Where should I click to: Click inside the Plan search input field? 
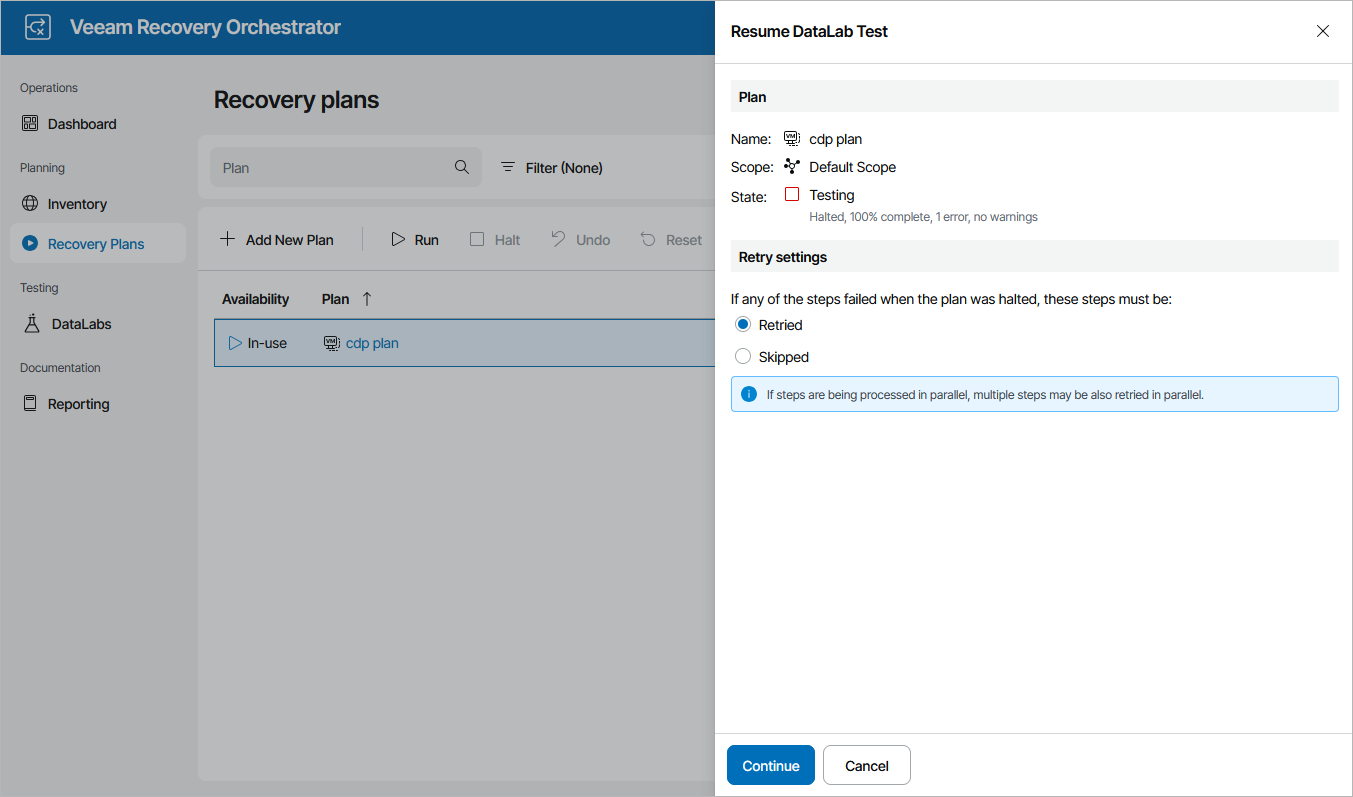tap(330, 167)
